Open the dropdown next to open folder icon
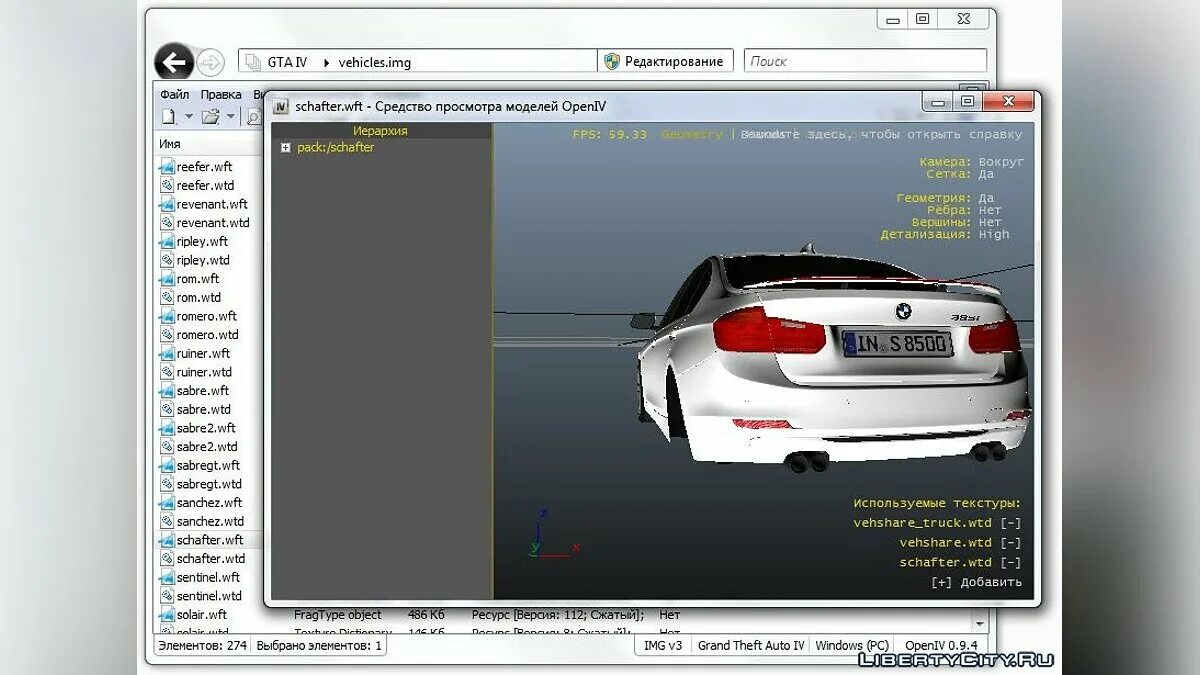Viewport: 1200px width, 675px height. tap(230, 117)
